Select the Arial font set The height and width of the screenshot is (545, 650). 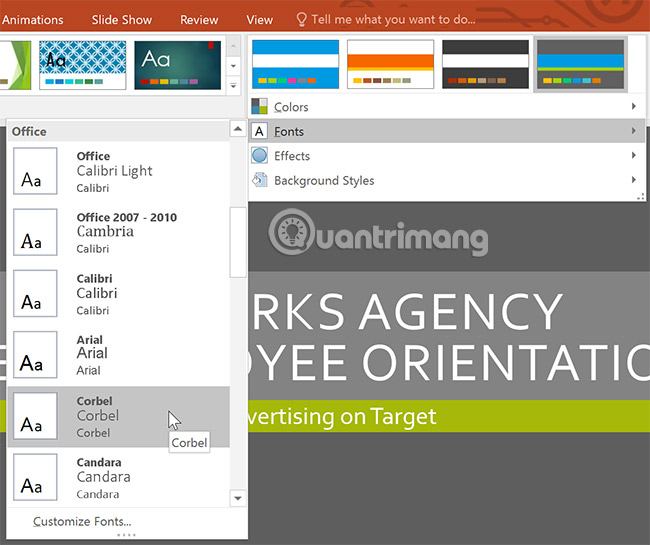(x=119, y=355)
